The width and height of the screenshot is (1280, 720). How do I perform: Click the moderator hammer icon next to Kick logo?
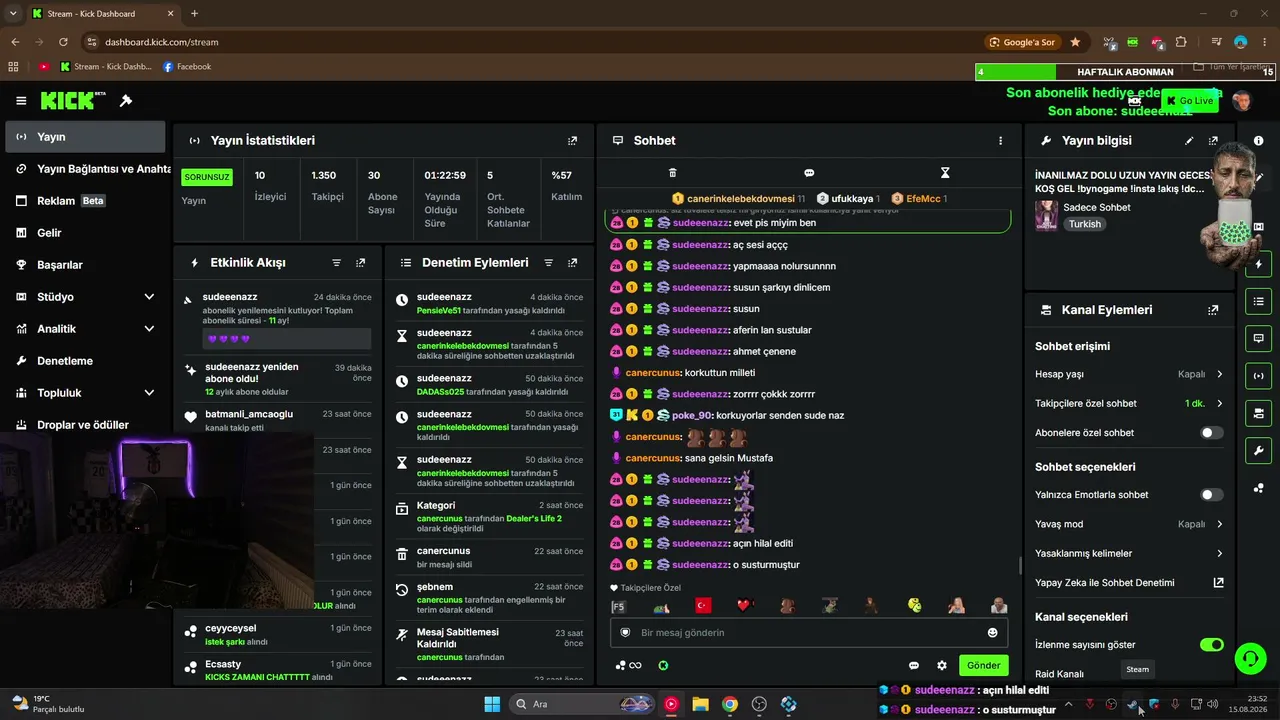126,101
